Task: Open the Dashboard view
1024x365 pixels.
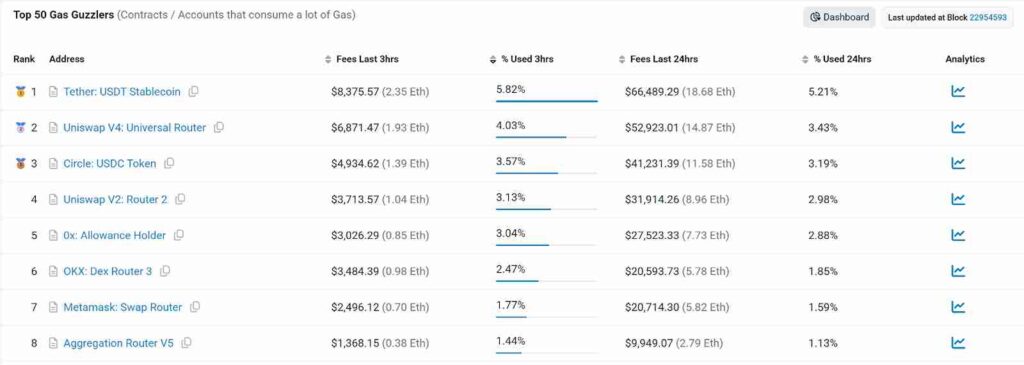Action: click(839, 18)
